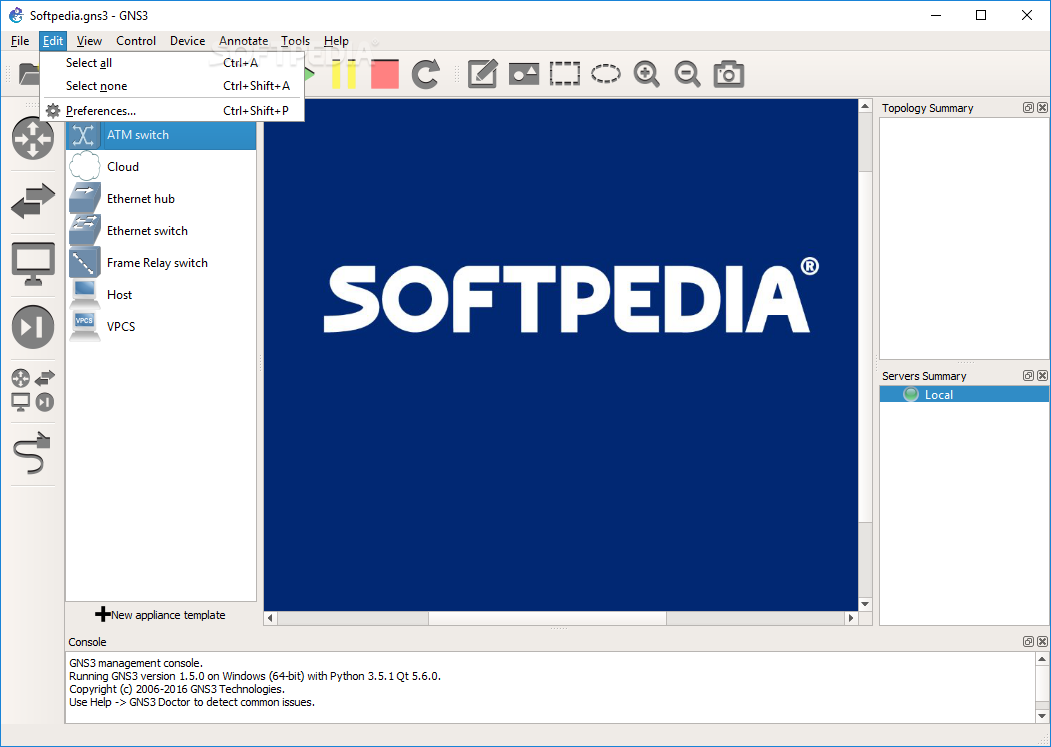The image size is (1051, 747).
Task: Open the Device menu
Action: (187, 41)
